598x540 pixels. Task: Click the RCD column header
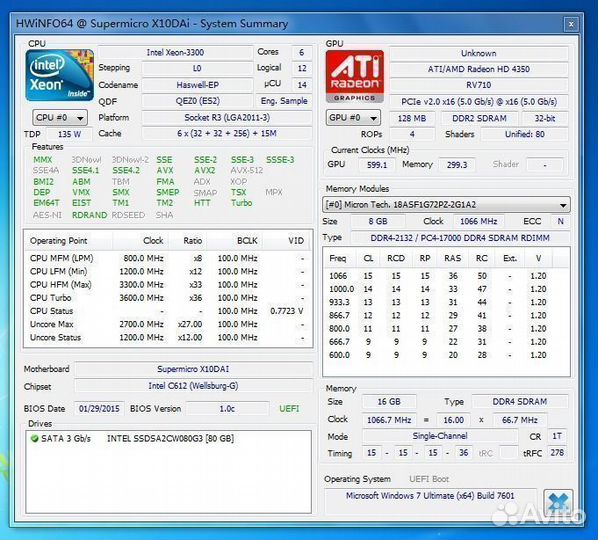[396, 258]
